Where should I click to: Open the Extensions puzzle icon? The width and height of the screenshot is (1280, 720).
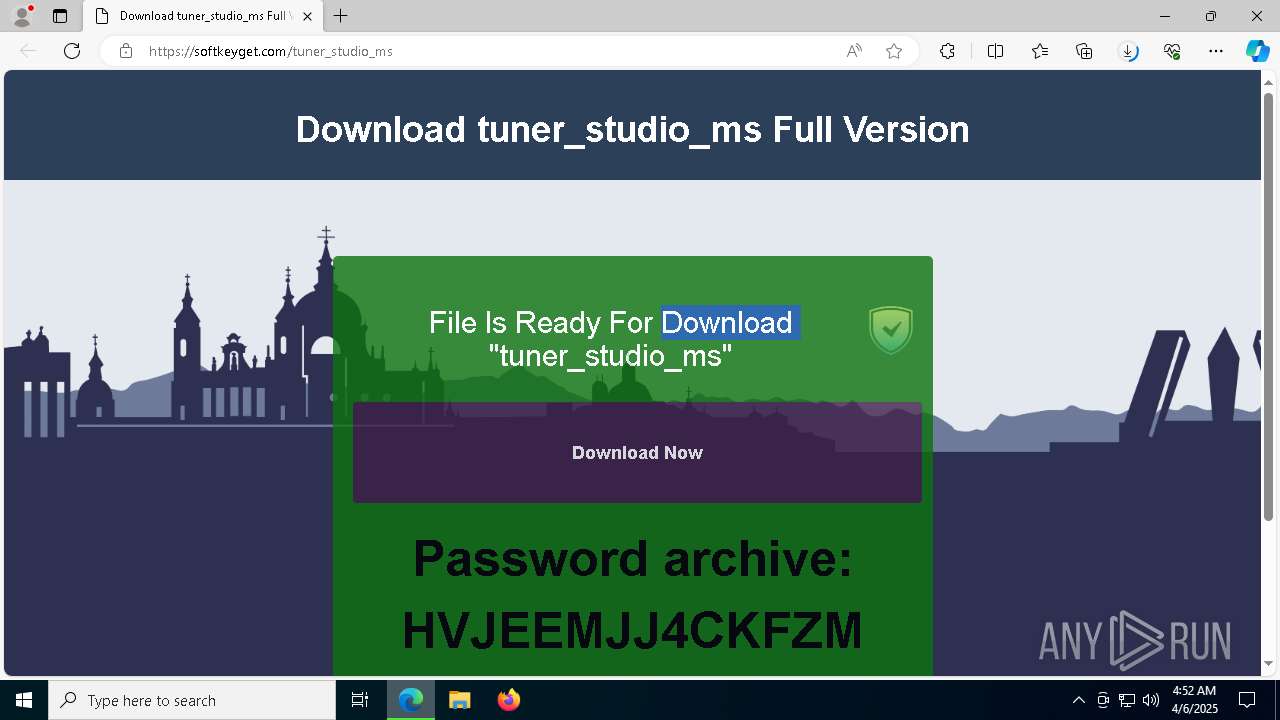(947, 51)
